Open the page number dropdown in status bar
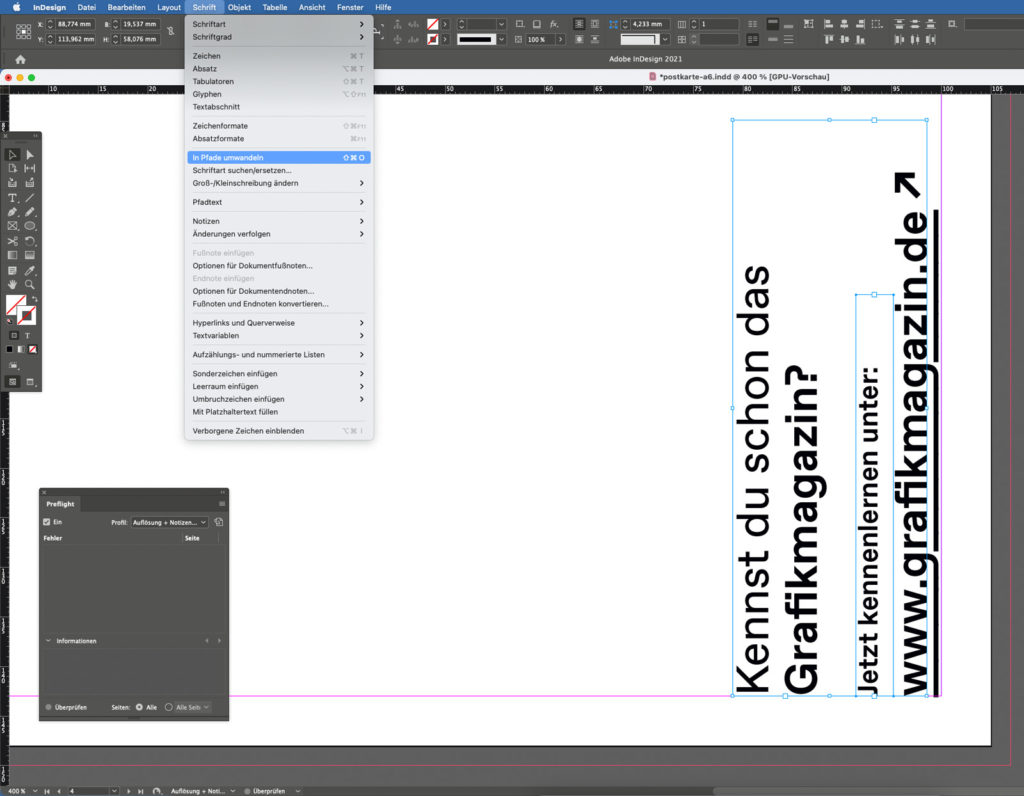 [x=114, y=791]
